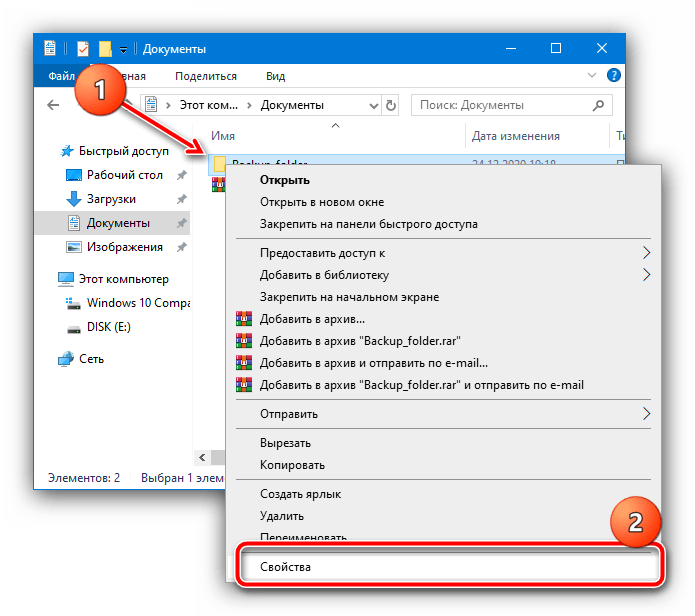
Task: Click the horizontal scrollbar's left arrow
Action: click(x=203, y=457)
